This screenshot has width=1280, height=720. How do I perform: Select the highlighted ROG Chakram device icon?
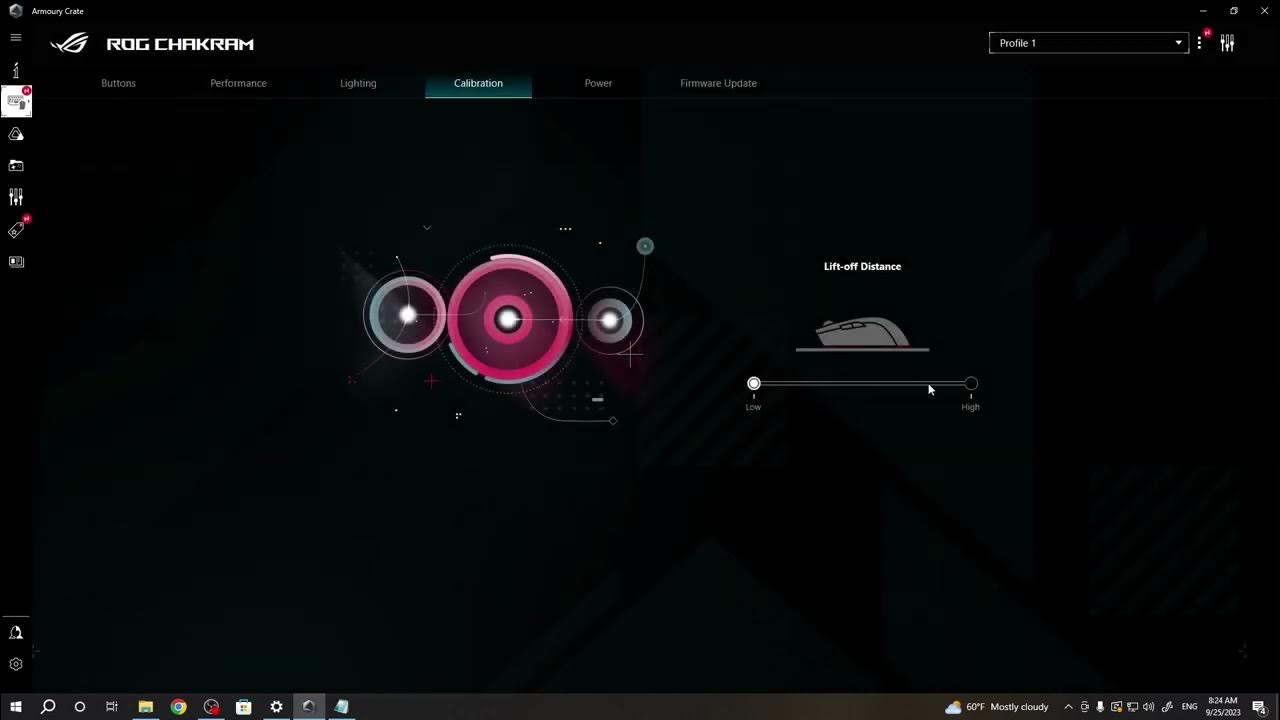pyautogui.click(x=16, y=100)
